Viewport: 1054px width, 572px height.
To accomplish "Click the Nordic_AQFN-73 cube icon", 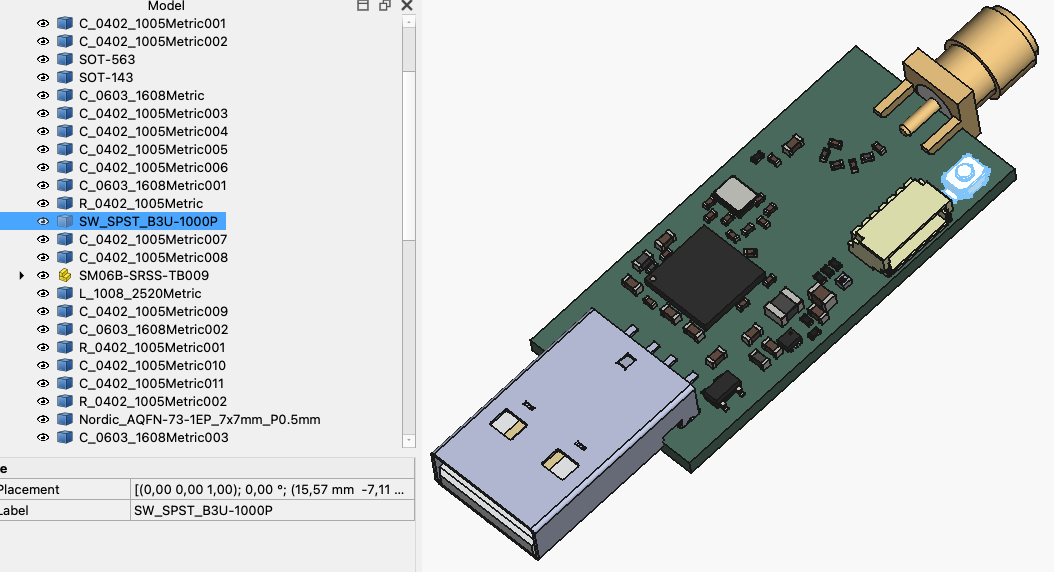I will [65, 419].
